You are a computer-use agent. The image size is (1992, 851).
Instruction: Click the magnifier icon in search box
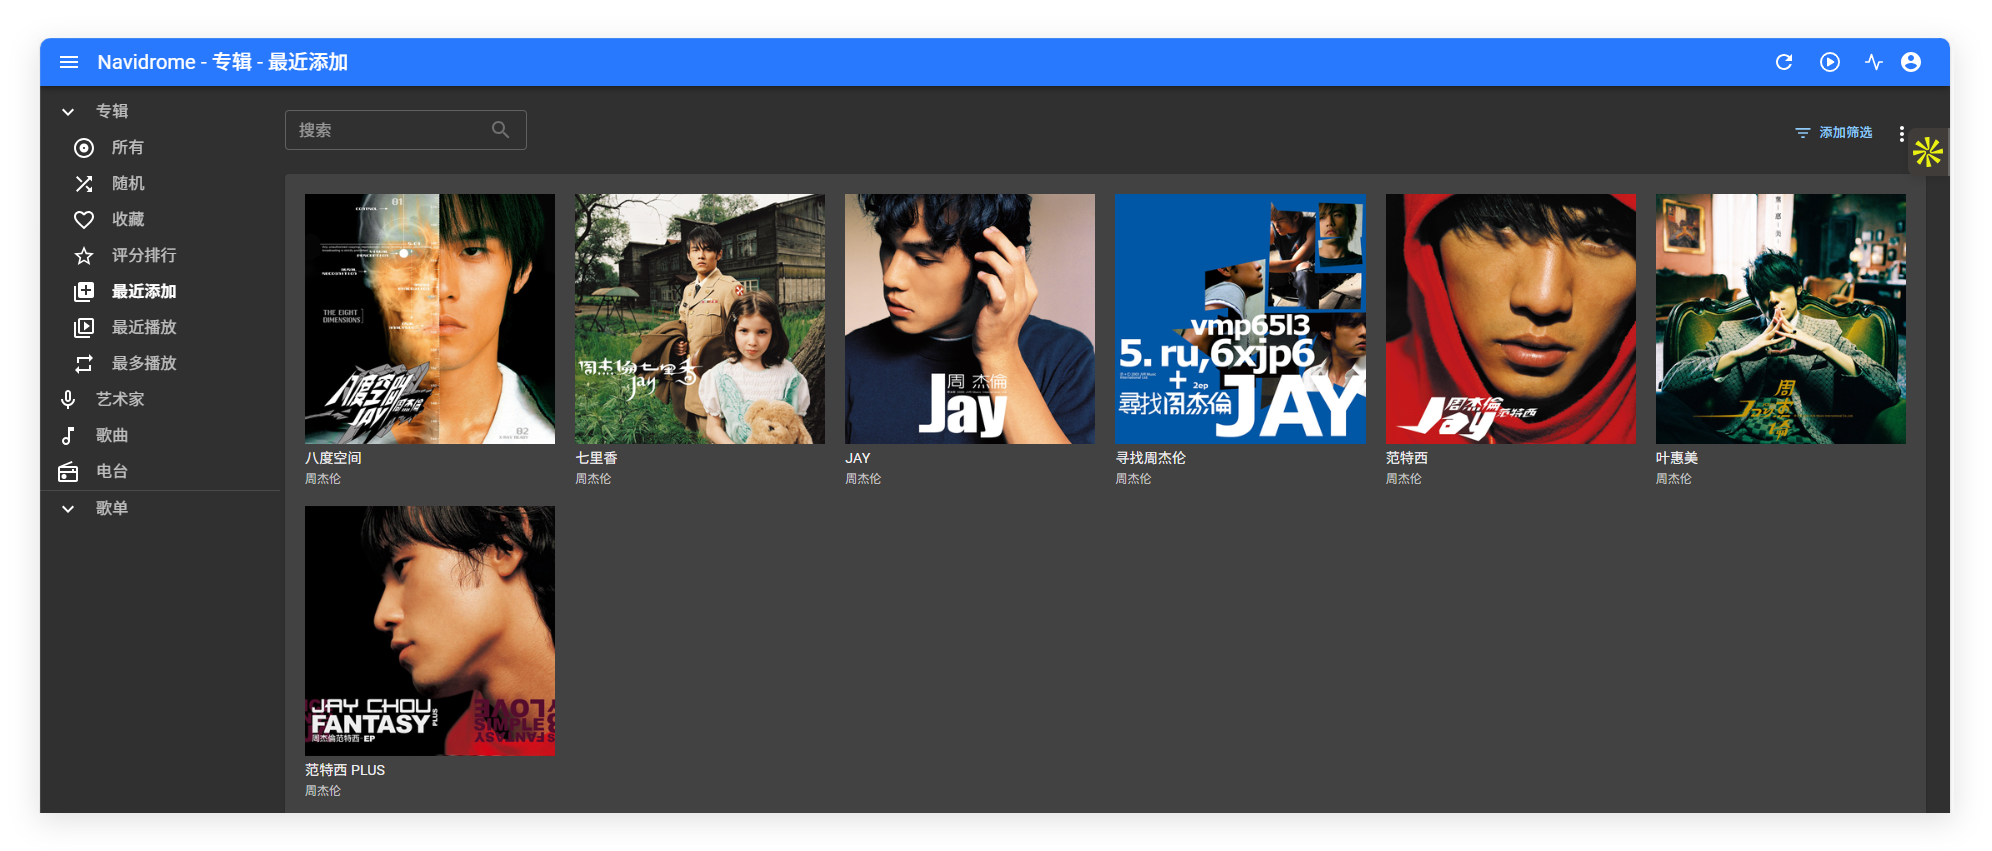pos(500,130)
